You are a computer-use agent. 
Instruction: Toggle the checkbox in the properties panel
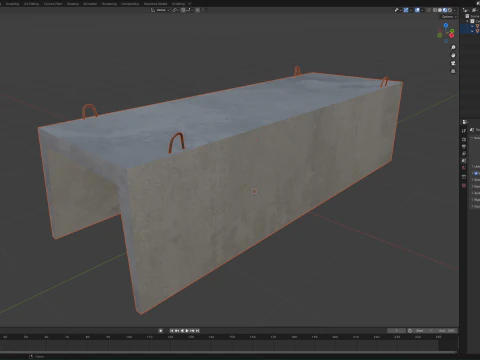(x=476, y=173)
